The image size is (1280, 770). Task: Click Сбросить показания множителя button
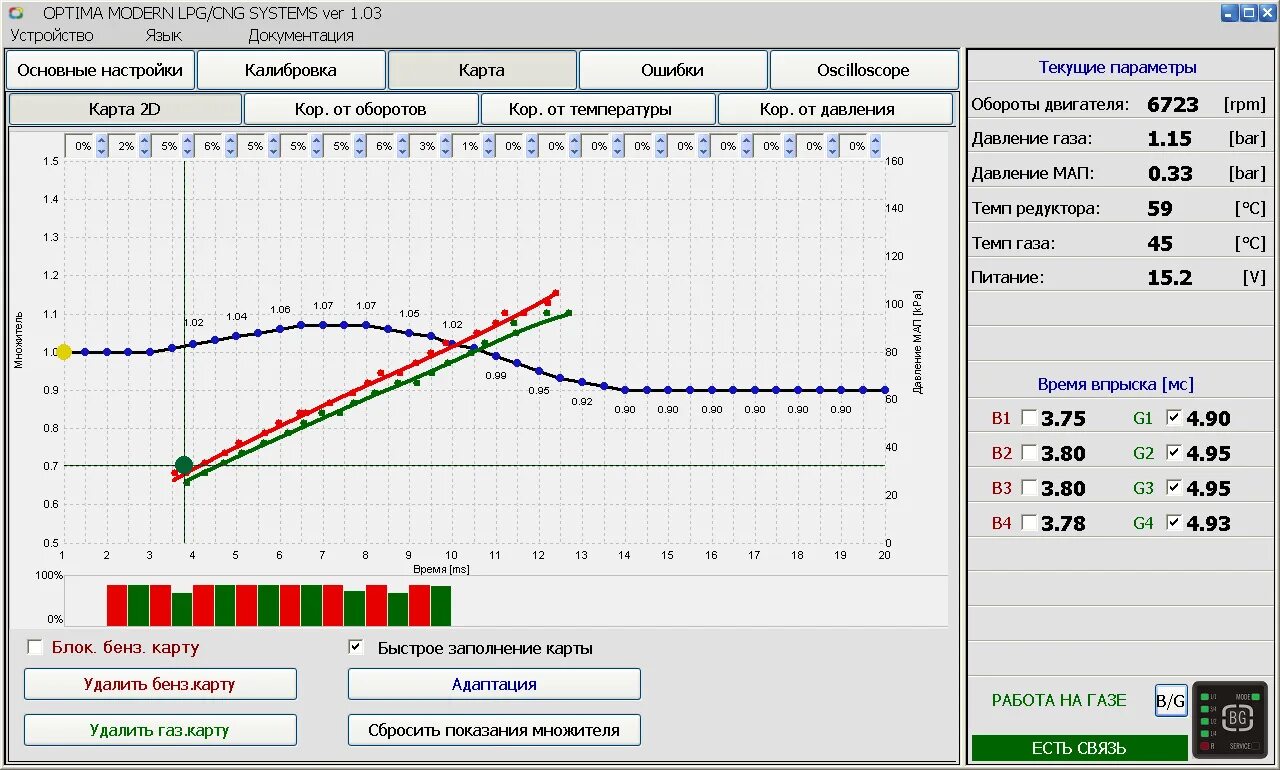(494, 730)
